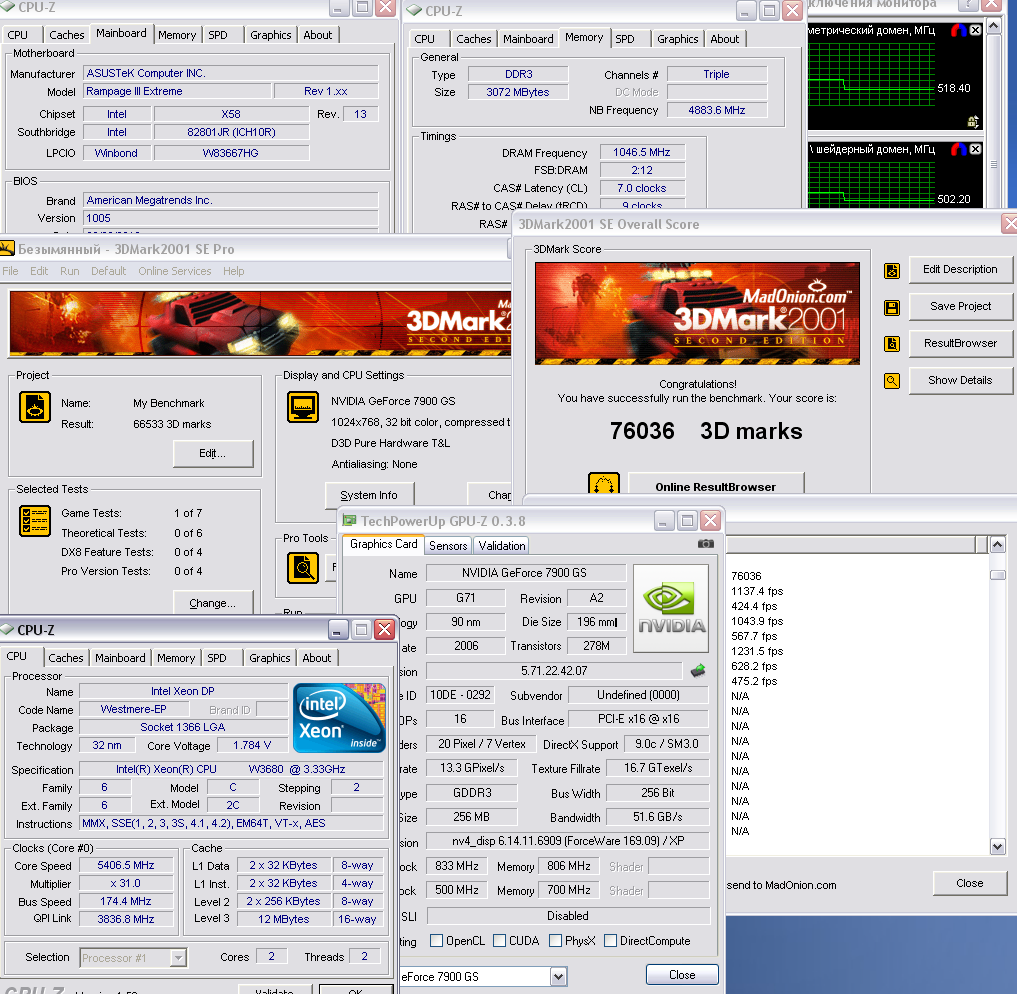
Task: Close the upper clock domain graph panel
Action: (x=975, y=30)
